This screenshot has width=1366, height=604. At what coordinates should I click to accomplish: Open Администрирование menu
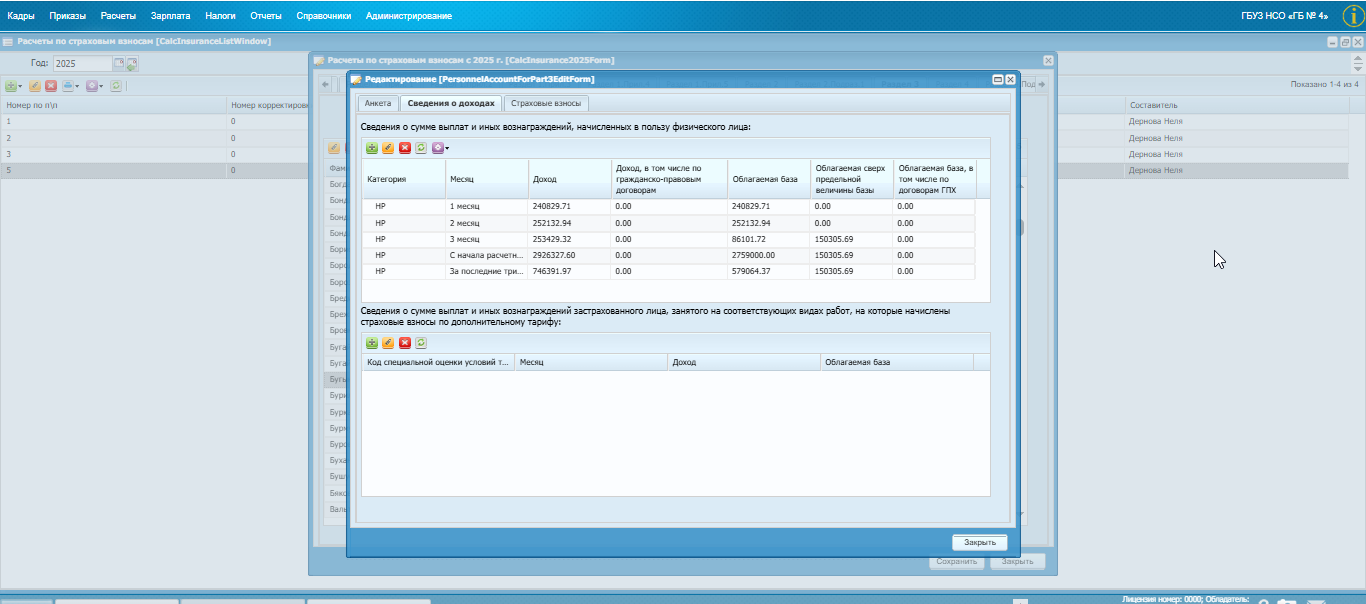click(408, 16)
